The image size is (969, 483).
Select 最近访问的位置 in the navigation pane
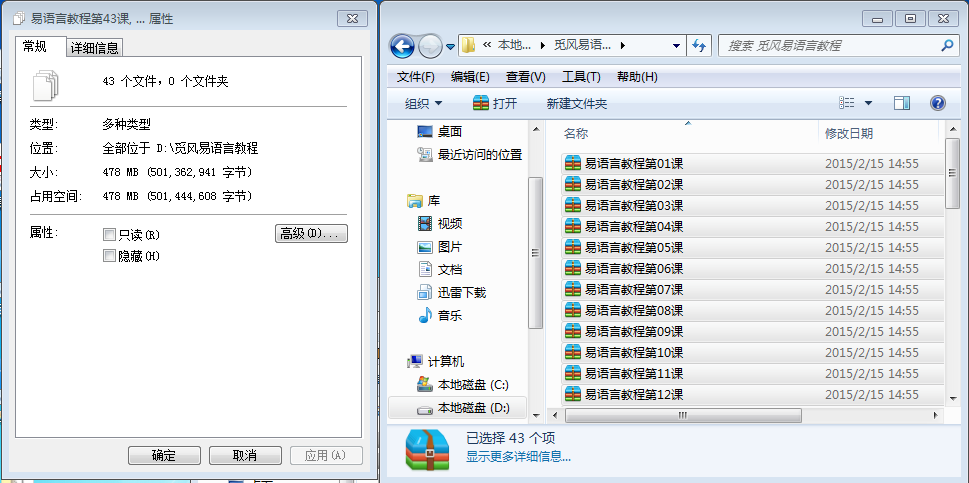pos(480,154)
